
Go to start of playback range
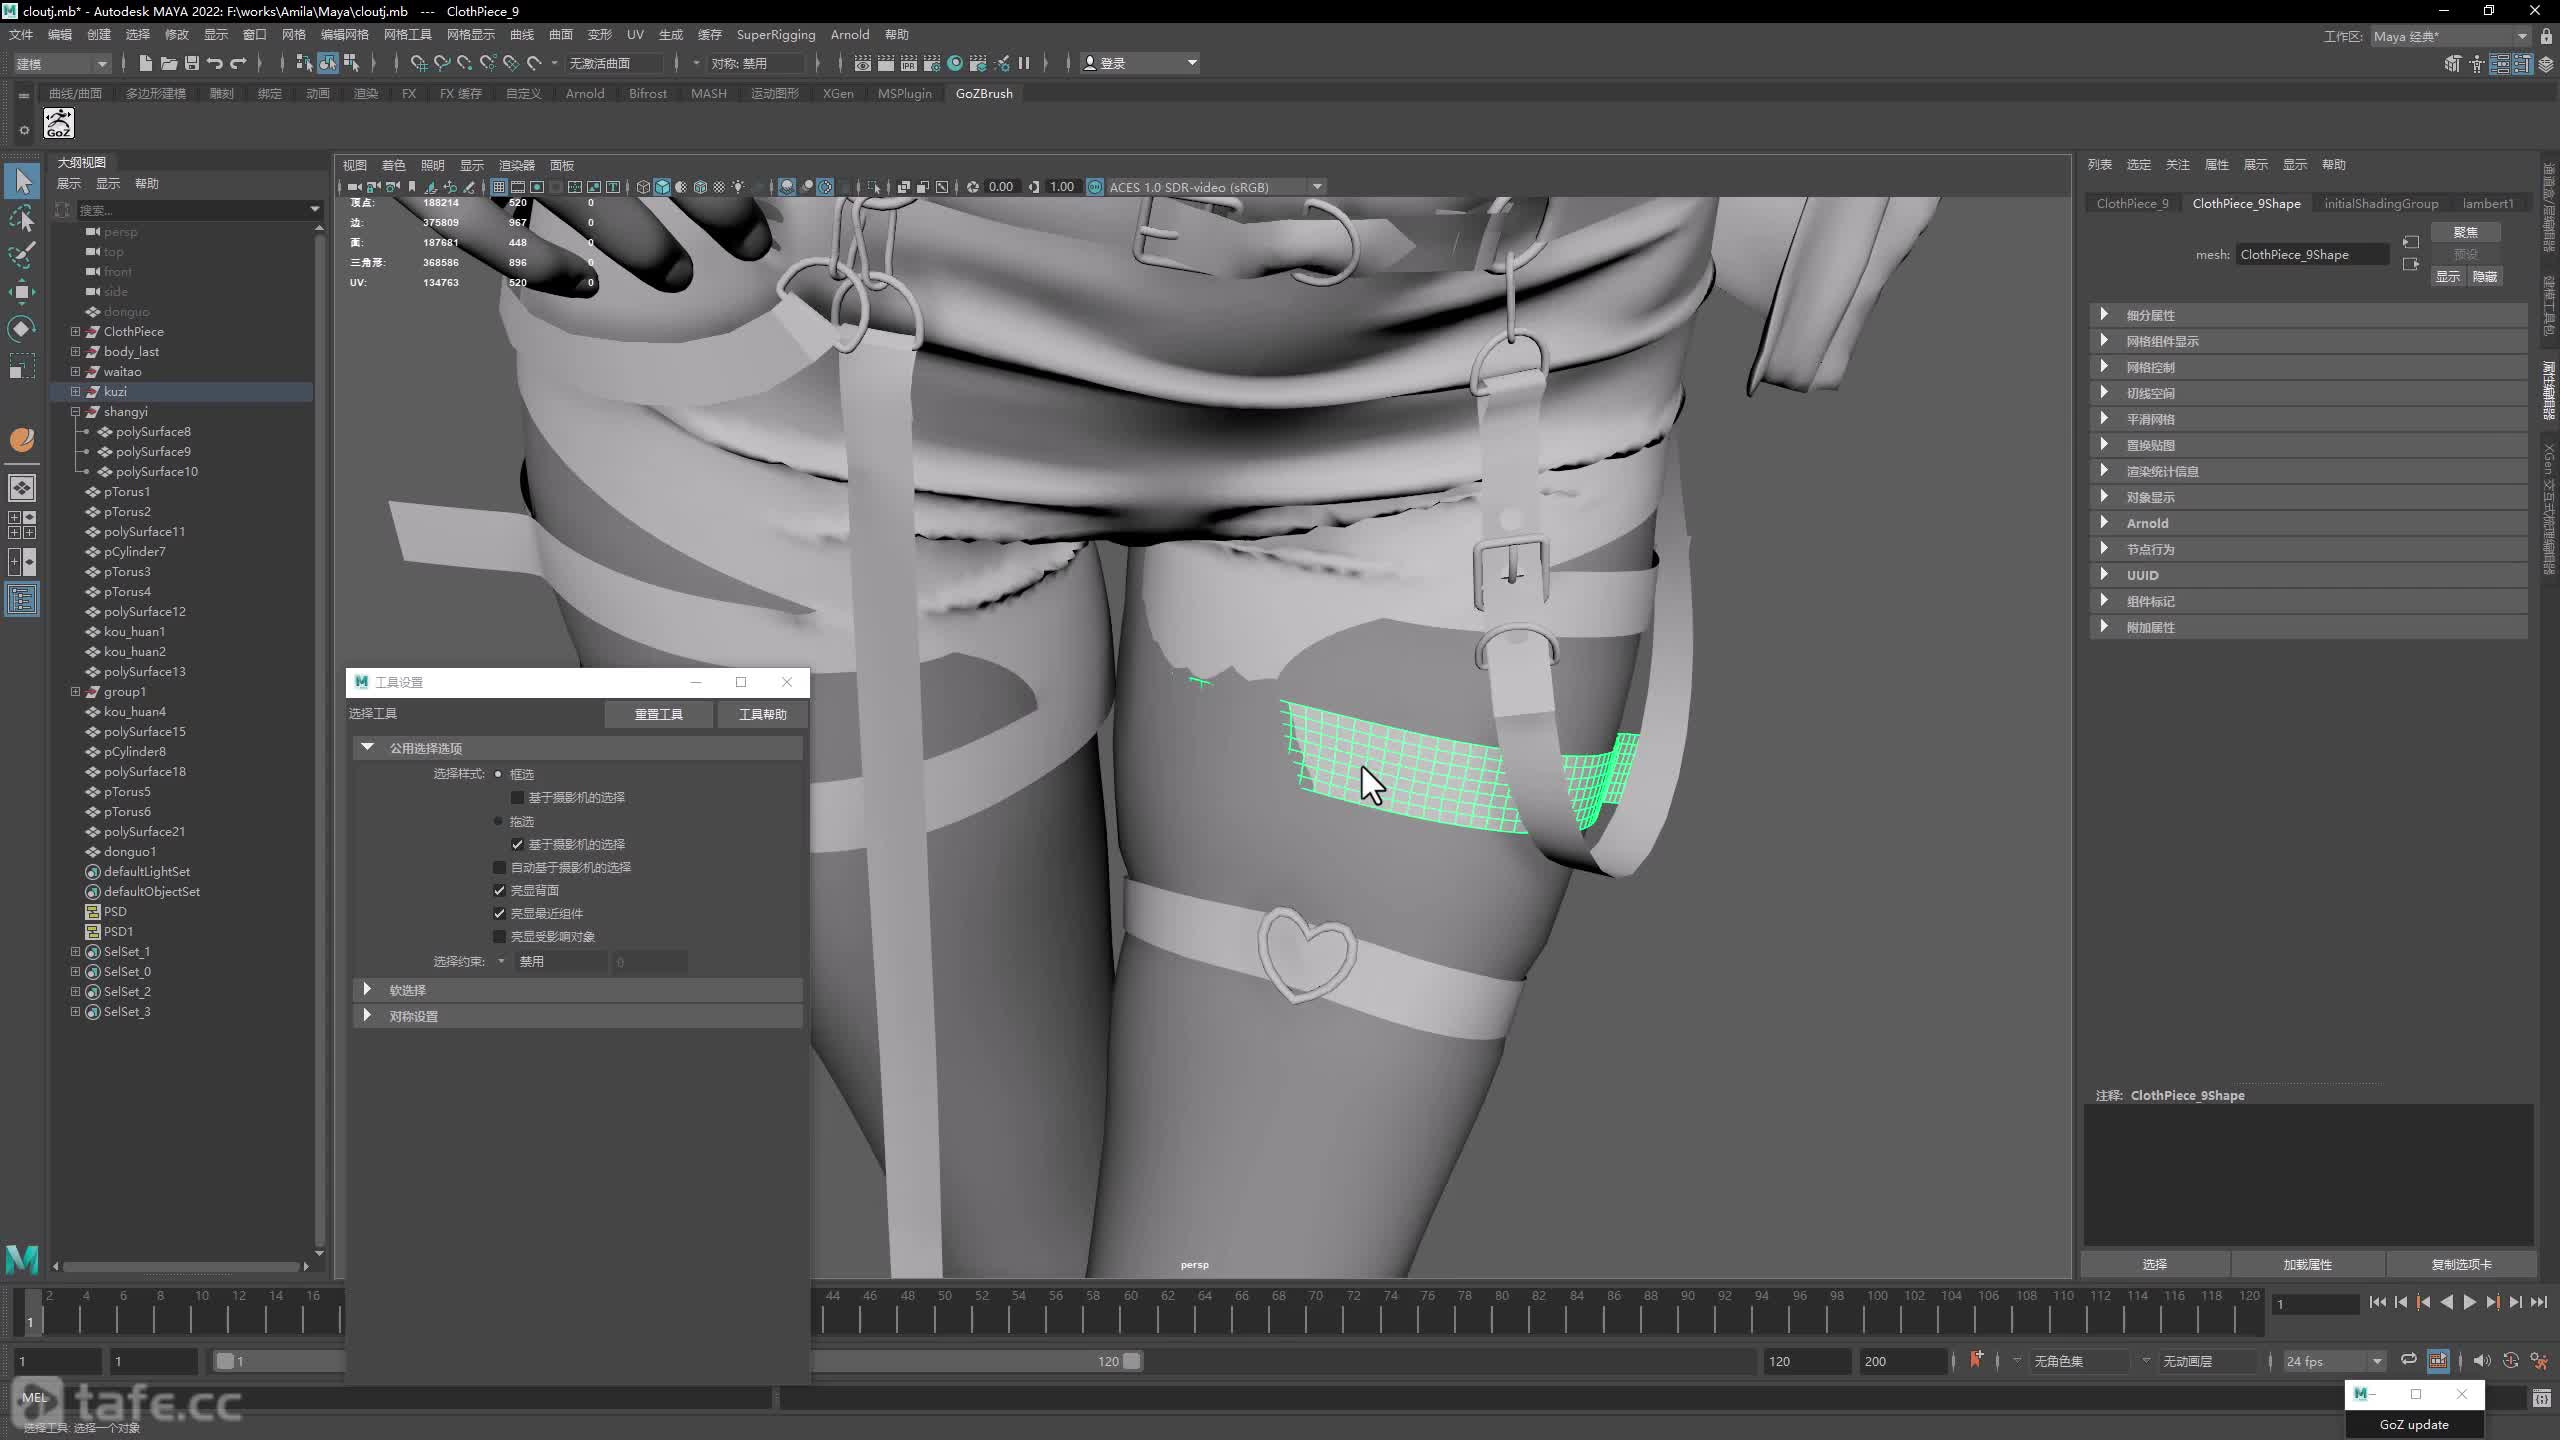coord(2378,1303)
